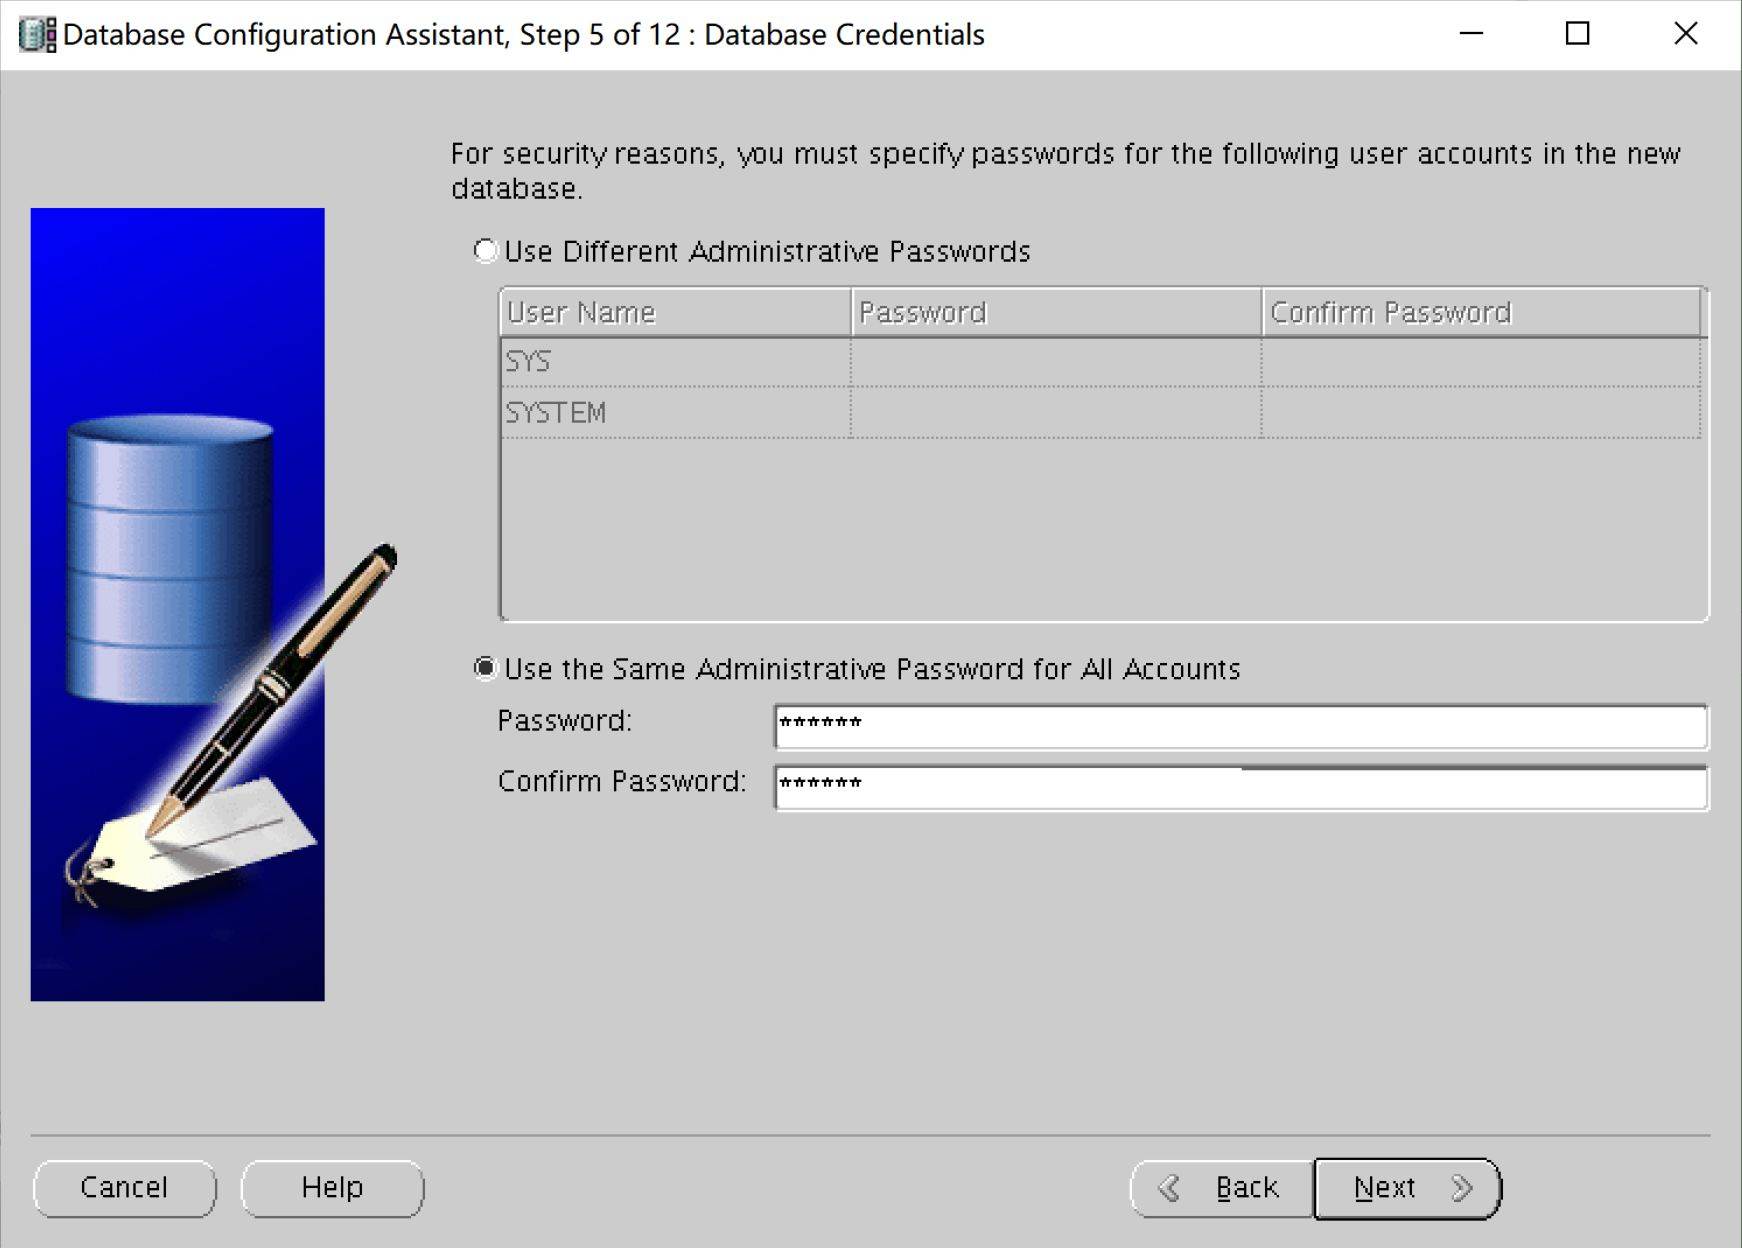This screenshot has width=1742, height=1248.
Task: Select the SYSTEM user row
Action: [1100, 412]
